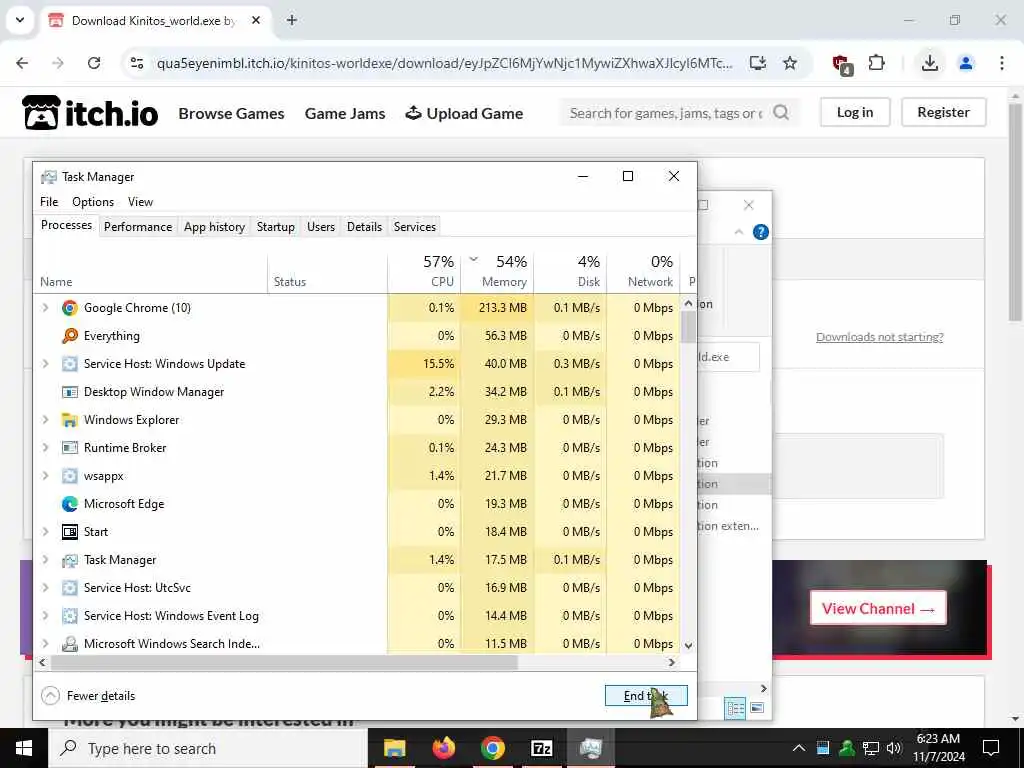
Task: Click the Downloads not starting? link
Action: point(880,337)
